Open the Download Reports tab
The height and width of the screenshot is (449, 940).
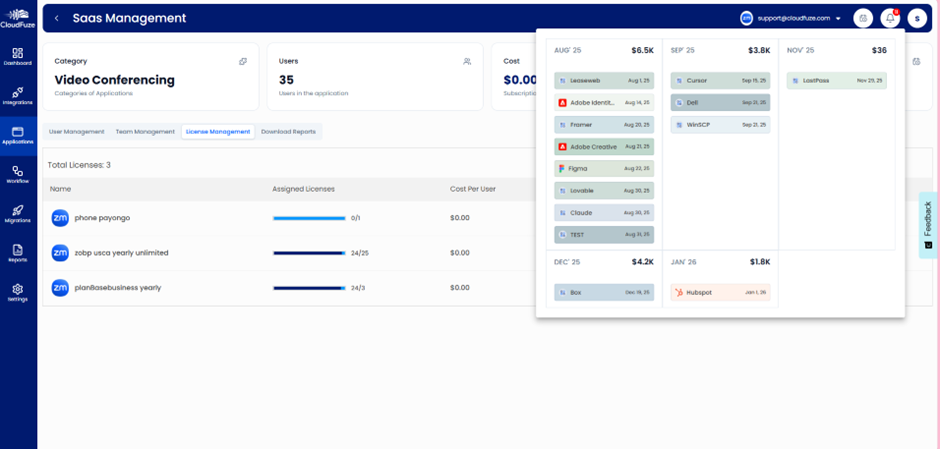click(x=288, y=131)
